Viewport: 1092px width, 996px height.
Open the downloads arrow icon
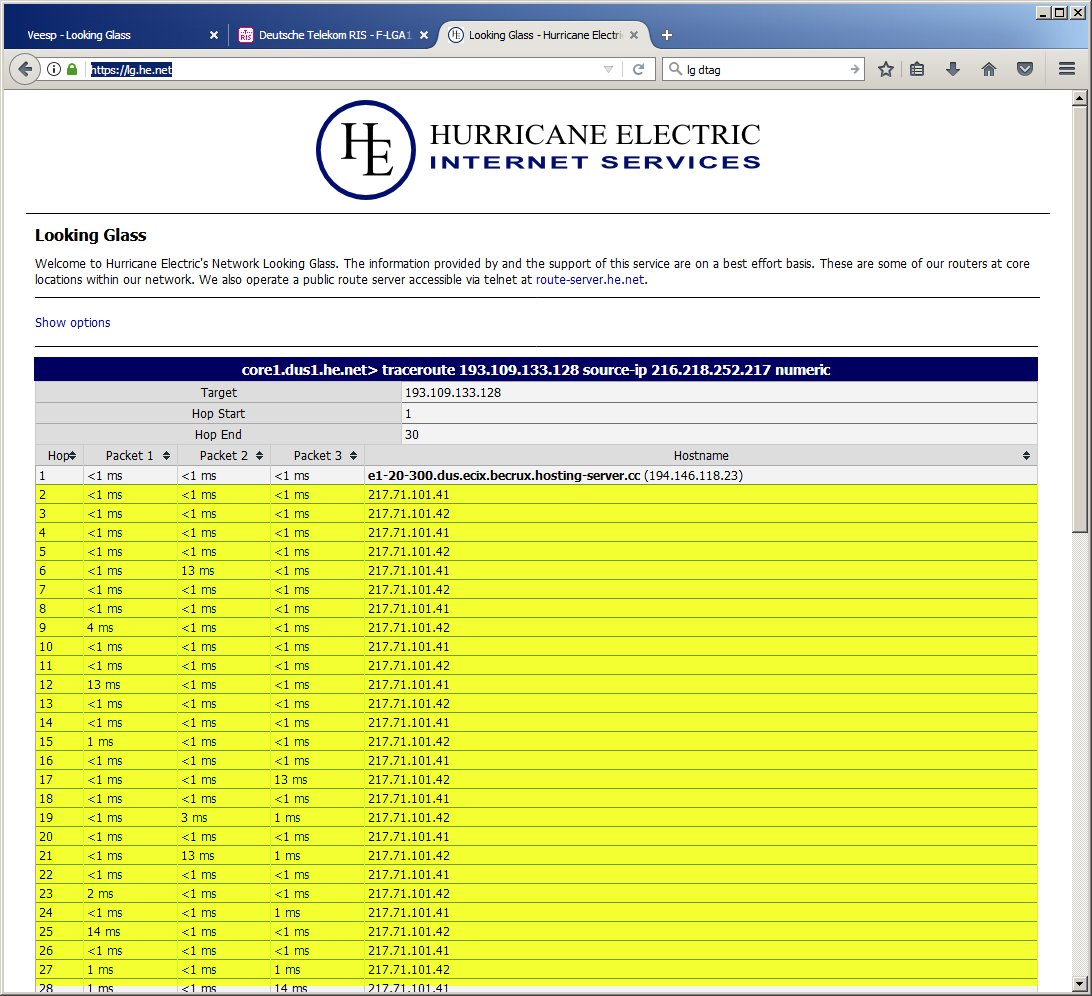953,69
